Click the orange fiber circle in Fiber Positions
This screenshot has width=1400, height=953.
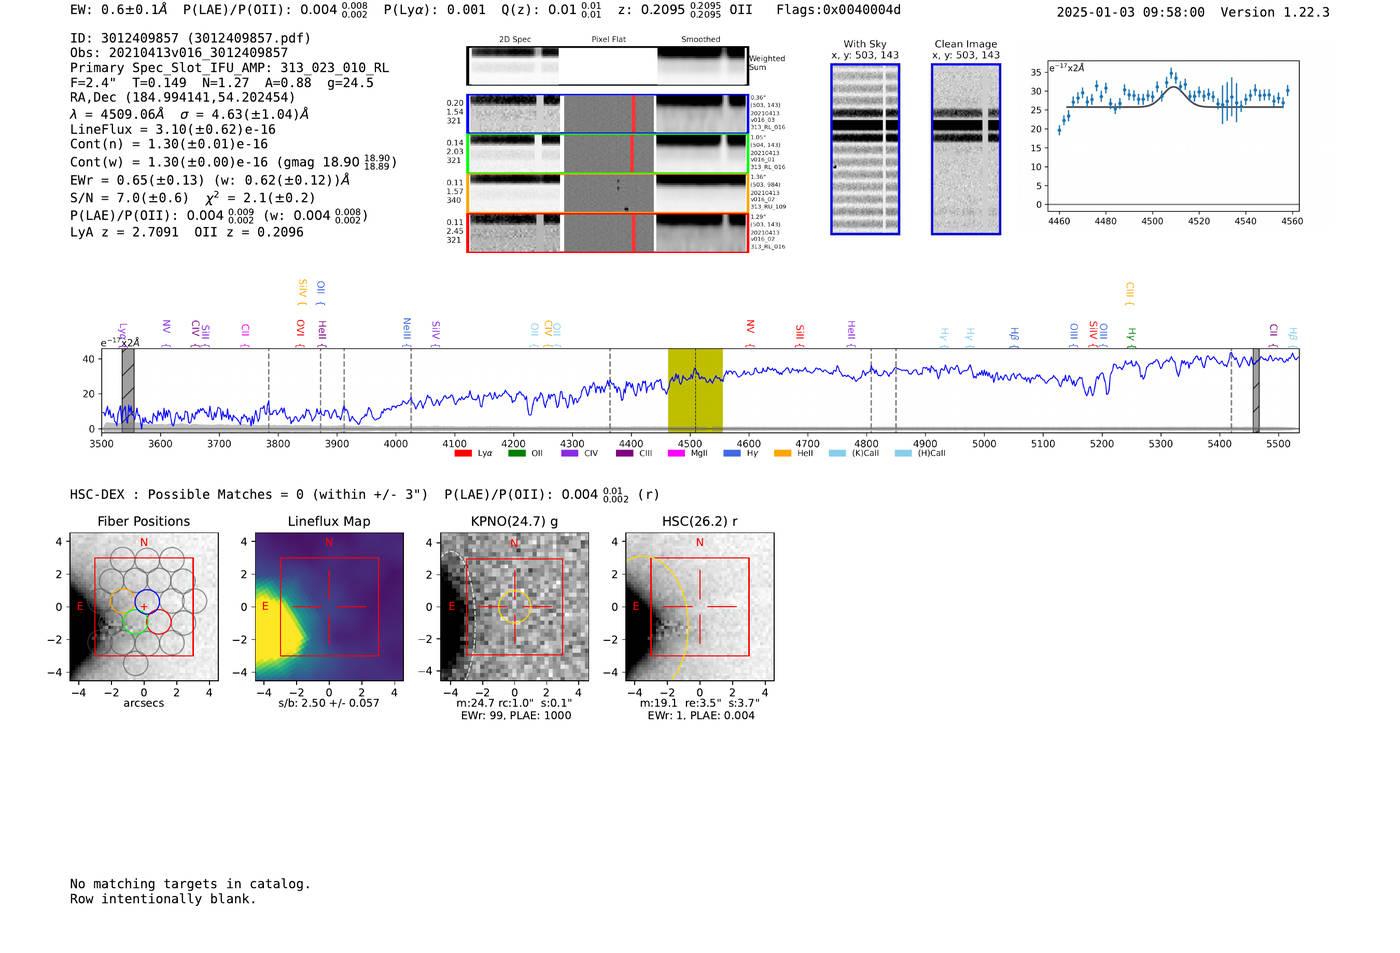(122, 602)
